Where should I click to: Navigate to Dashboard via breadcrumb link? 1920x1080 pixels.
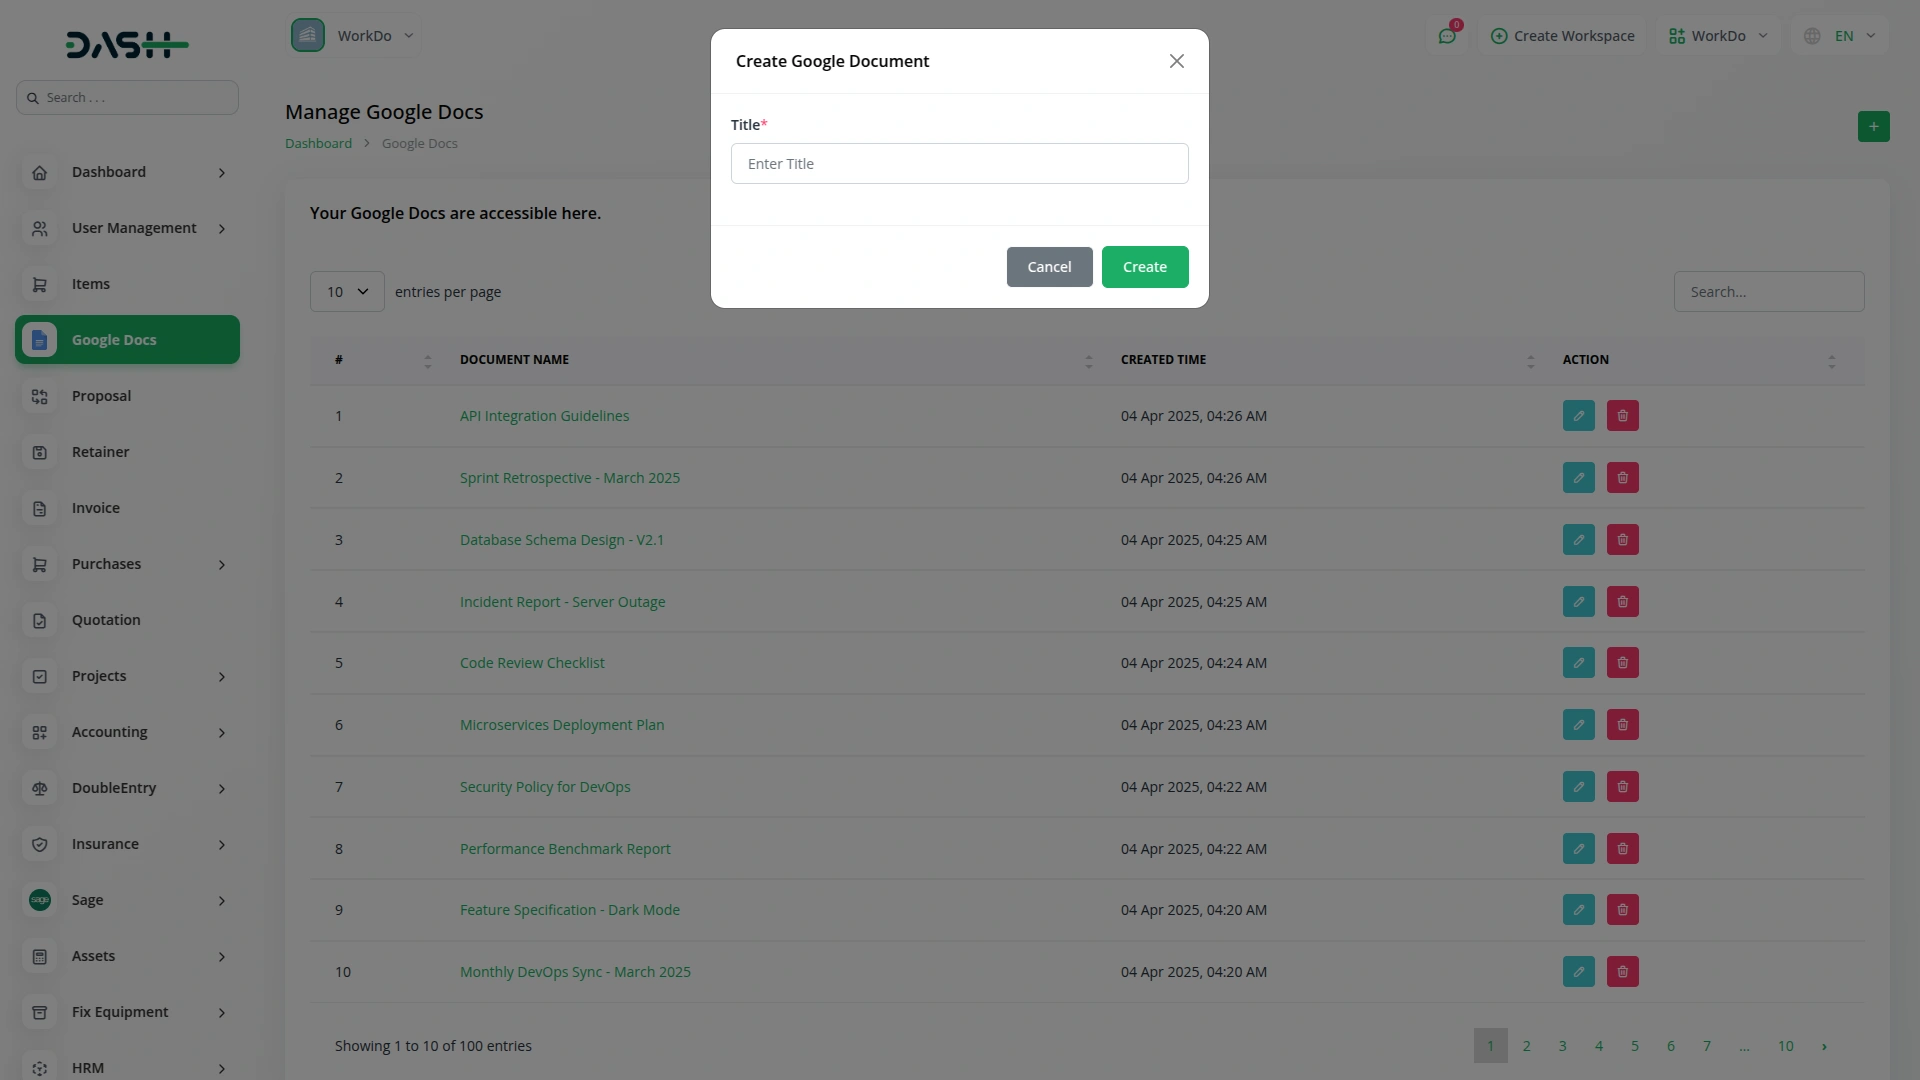[x=317, y=143]
